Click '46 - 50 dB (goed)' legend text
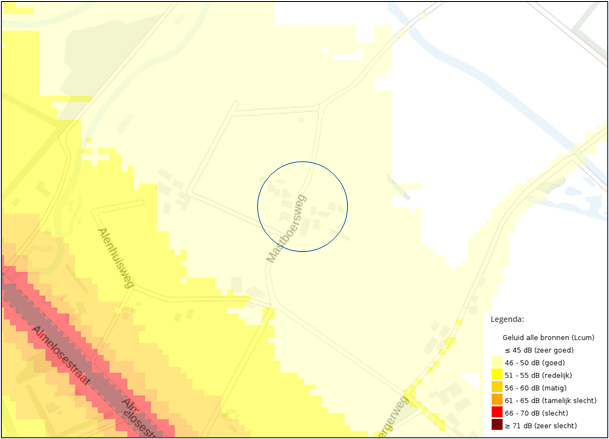 [535, 362]
